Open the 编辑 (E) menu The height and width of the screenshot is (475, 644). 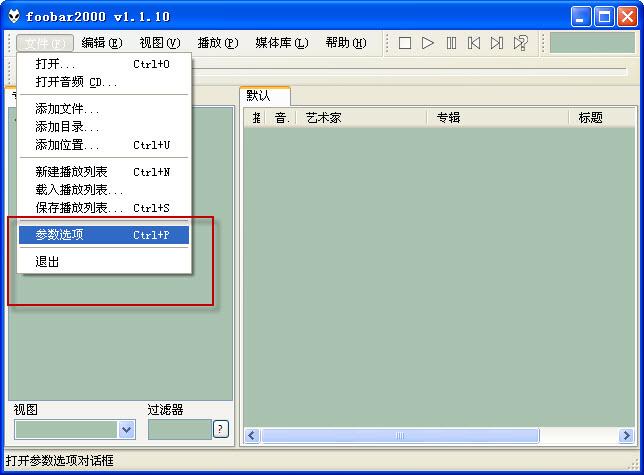102,43
